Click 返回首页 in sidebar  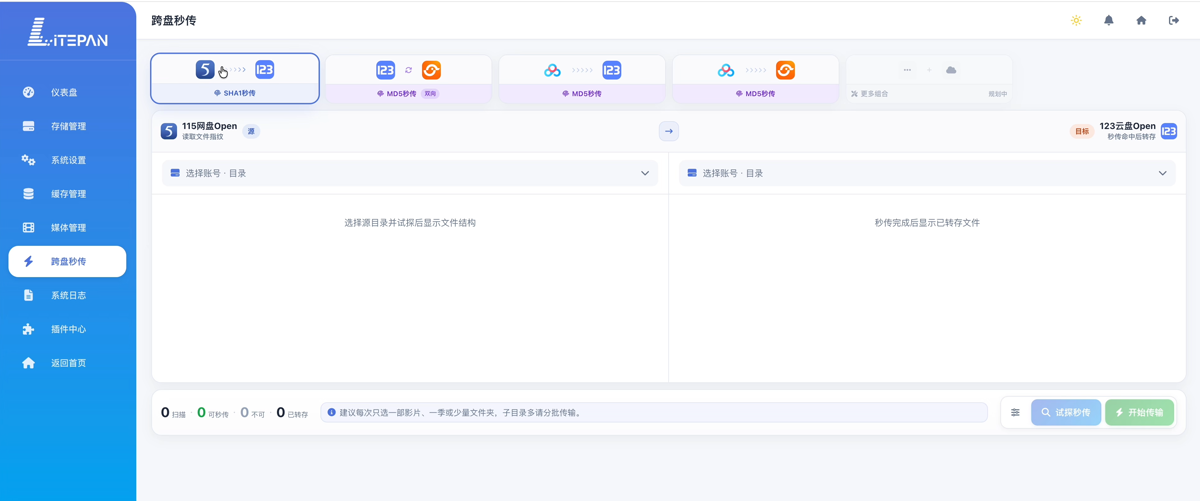click(x=67, y=363)
